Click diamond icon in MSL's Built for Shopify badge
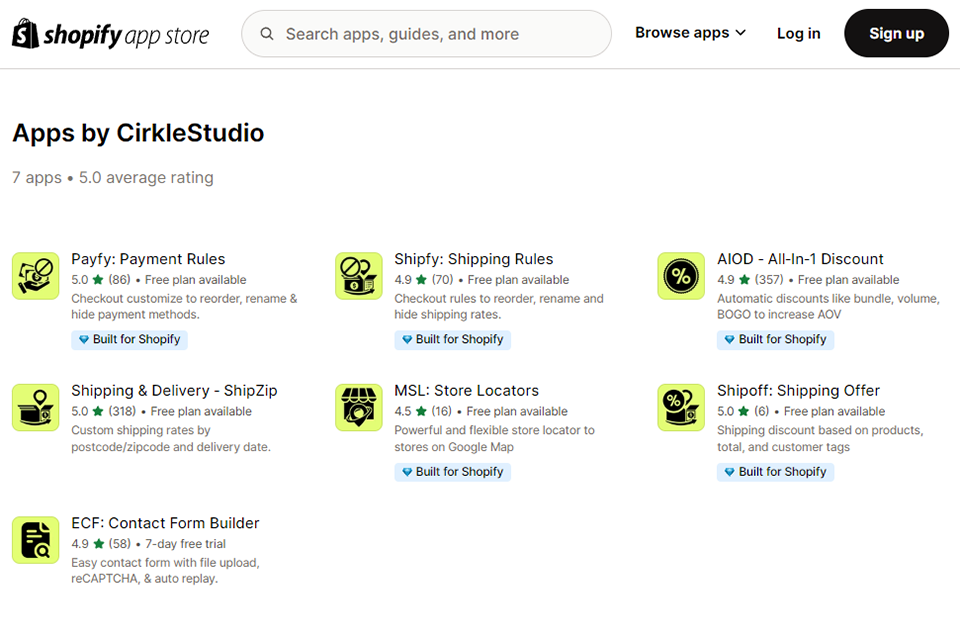This screenshot has width=960, height=640. (x=407, y=472)
